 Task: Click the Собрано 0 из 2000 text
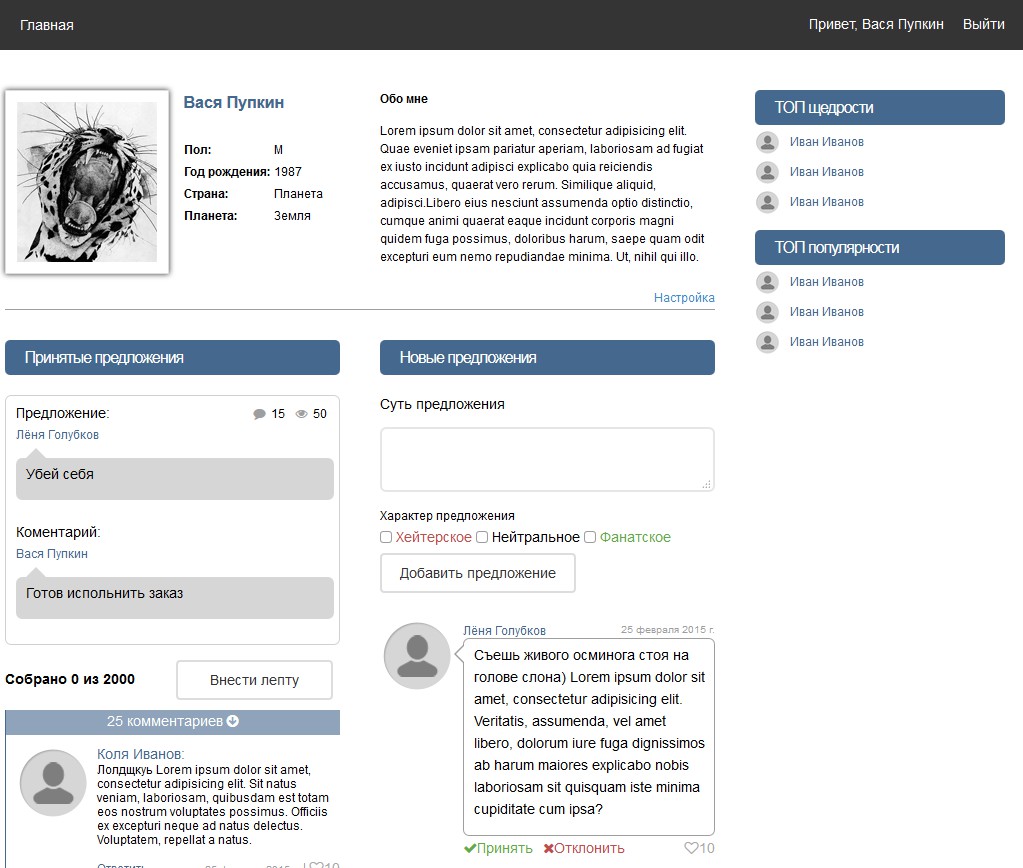point(70,679)
